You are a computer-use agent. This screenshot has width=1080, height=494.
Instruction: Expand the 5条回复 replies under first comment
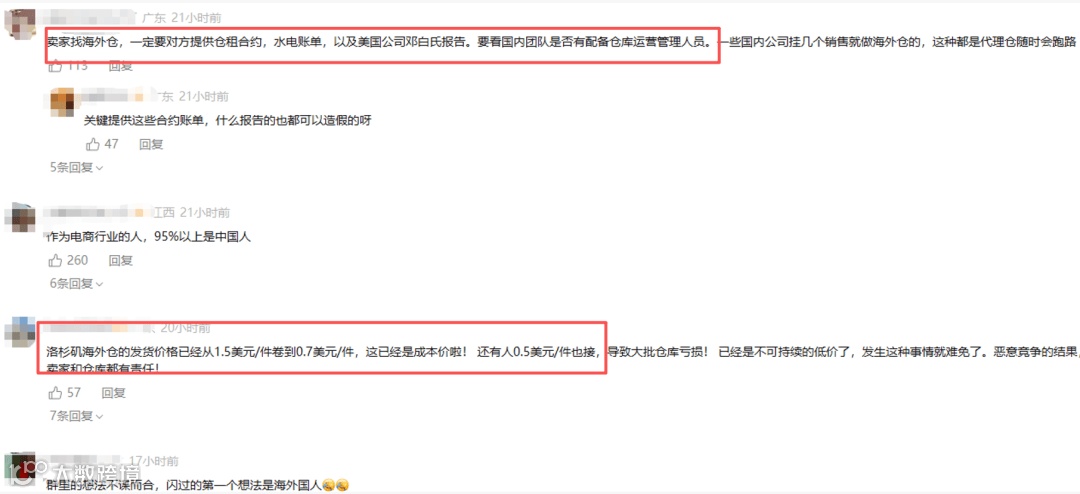(76, 167)
